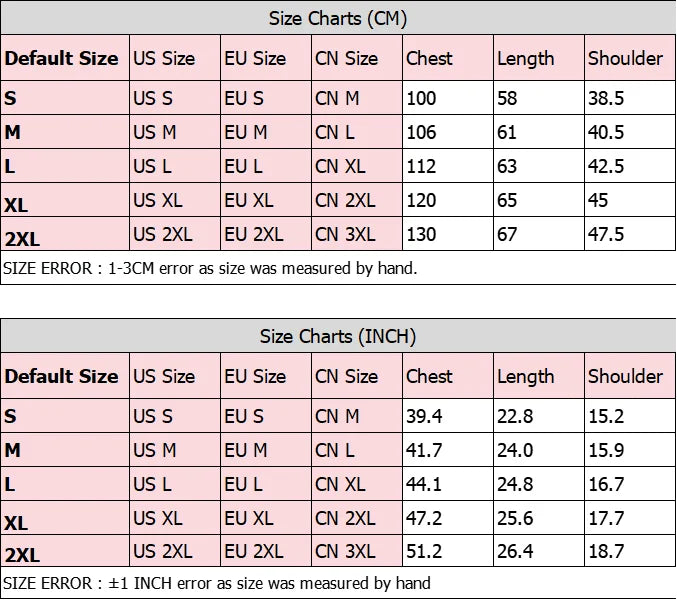Viewport: 677px width, 600px height.
Task: Click the 'Size Charts (CM)' title
Action: (338, 18)
